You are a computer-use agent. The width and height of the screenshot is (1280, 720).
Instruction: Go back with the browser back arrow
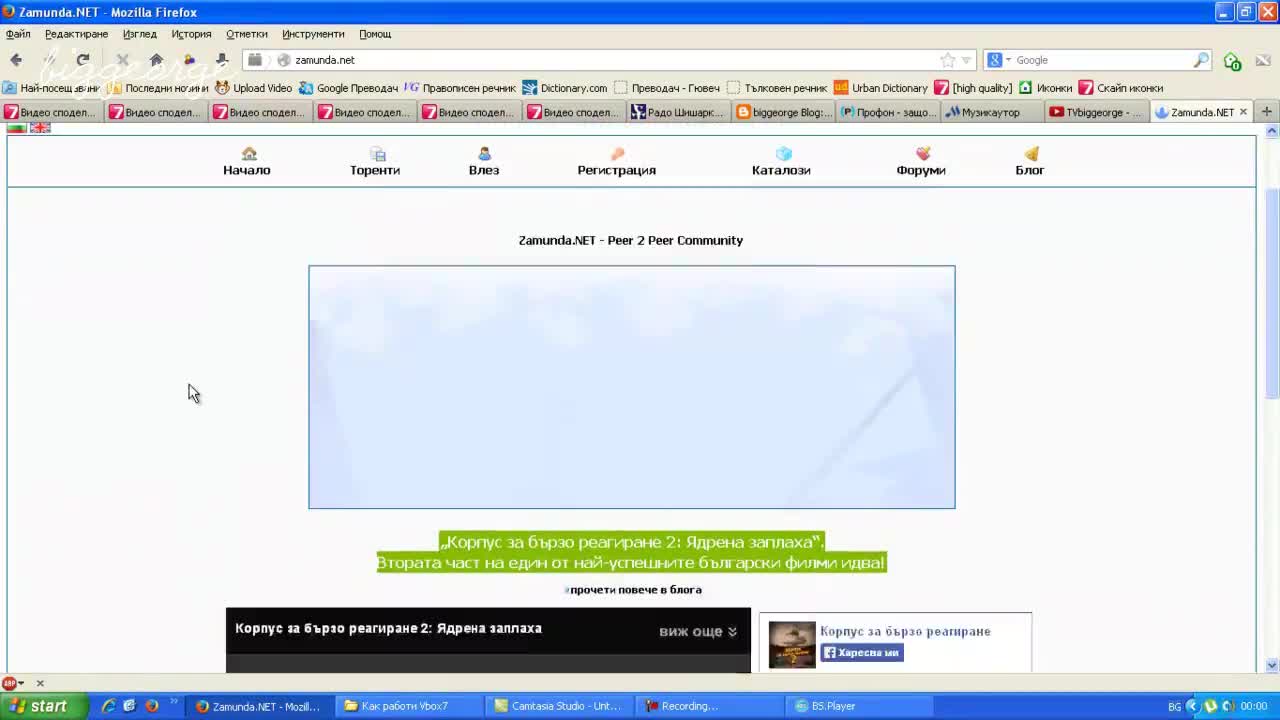click(x=16, y=60)
